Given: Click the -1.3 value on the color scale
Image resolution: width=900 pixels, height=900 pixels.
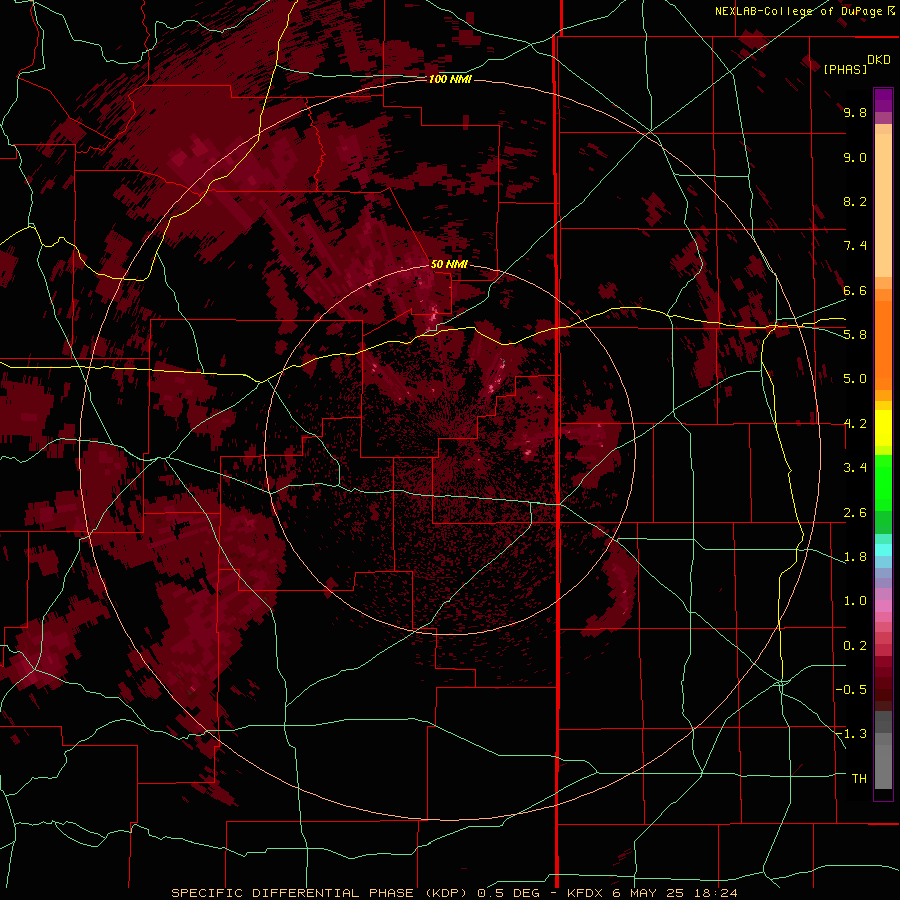Looking at the screenshot, I should (851, 734).
